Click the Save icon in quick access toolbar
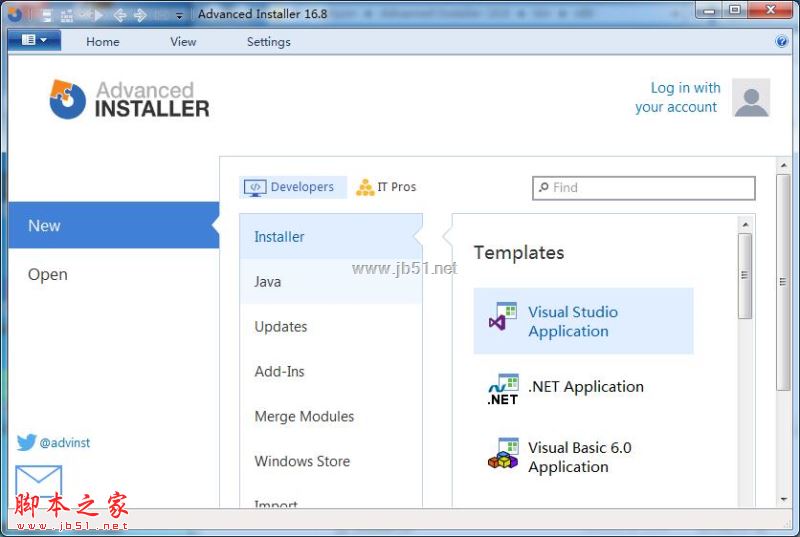This screenshot has width=800, height=537. coord(46,15)
